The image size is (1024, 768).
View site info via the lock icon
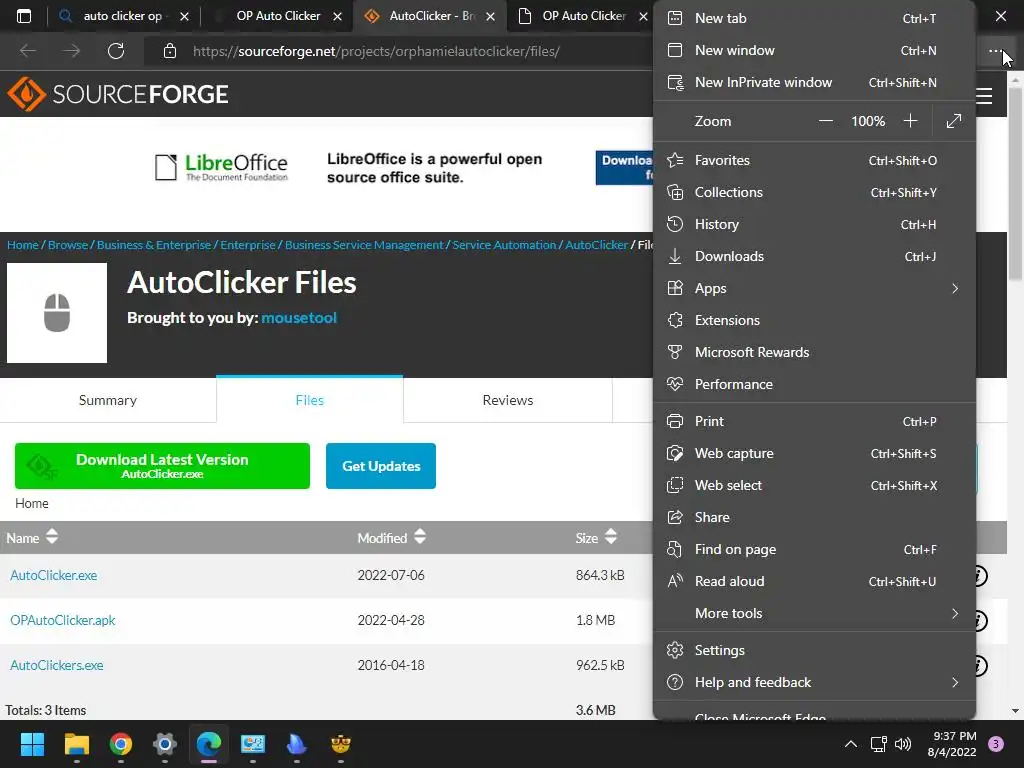[x=170, y=51]
